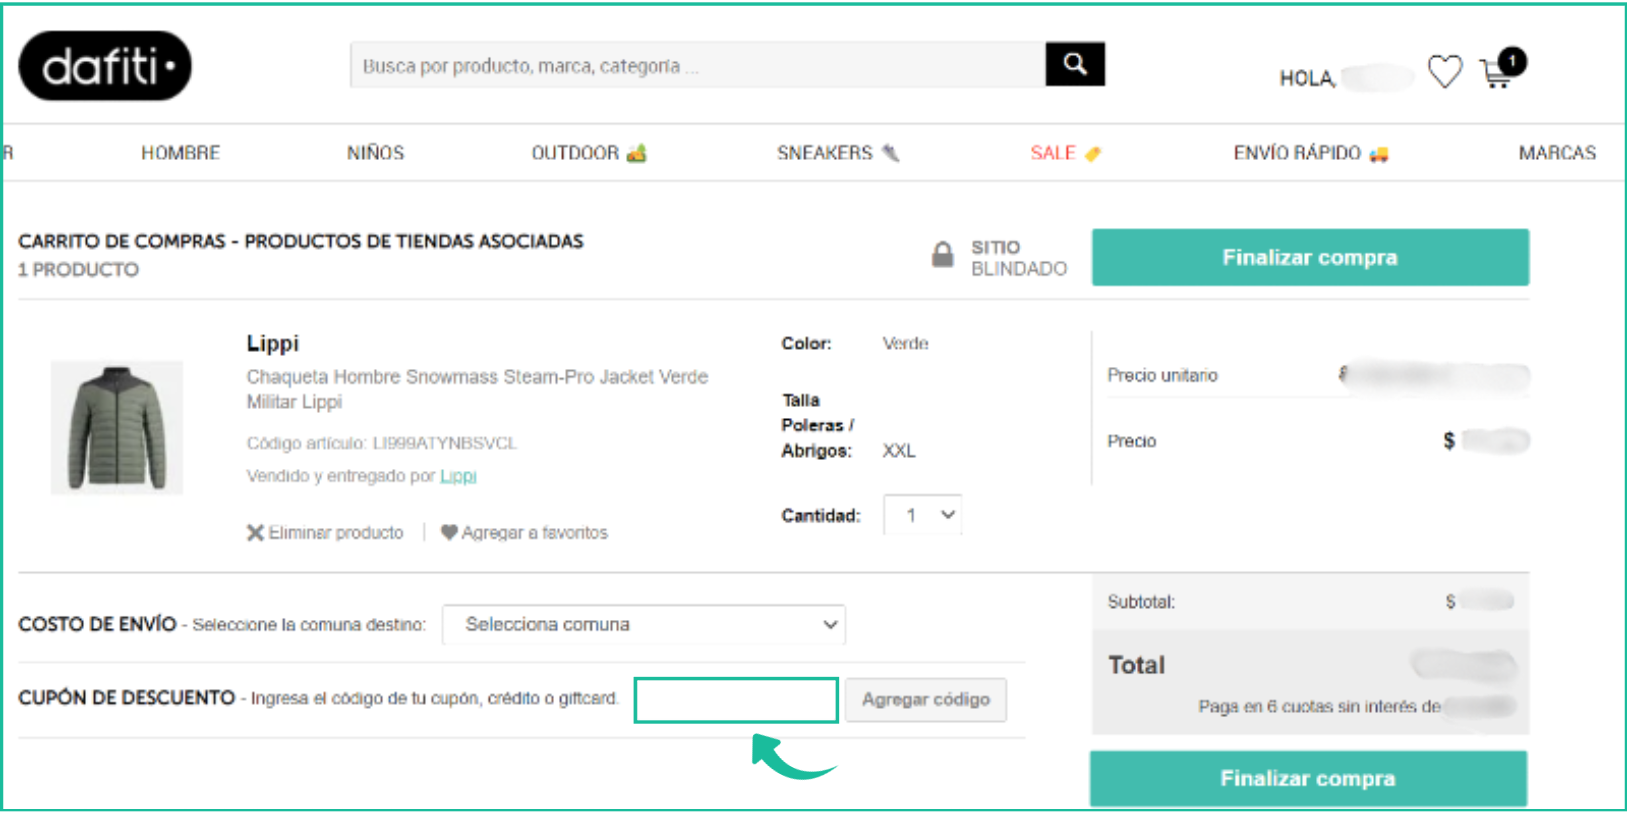Focus the product search field
This screenshot has height=814, width=1627.
pyautogui.click(x=698, y=65)
